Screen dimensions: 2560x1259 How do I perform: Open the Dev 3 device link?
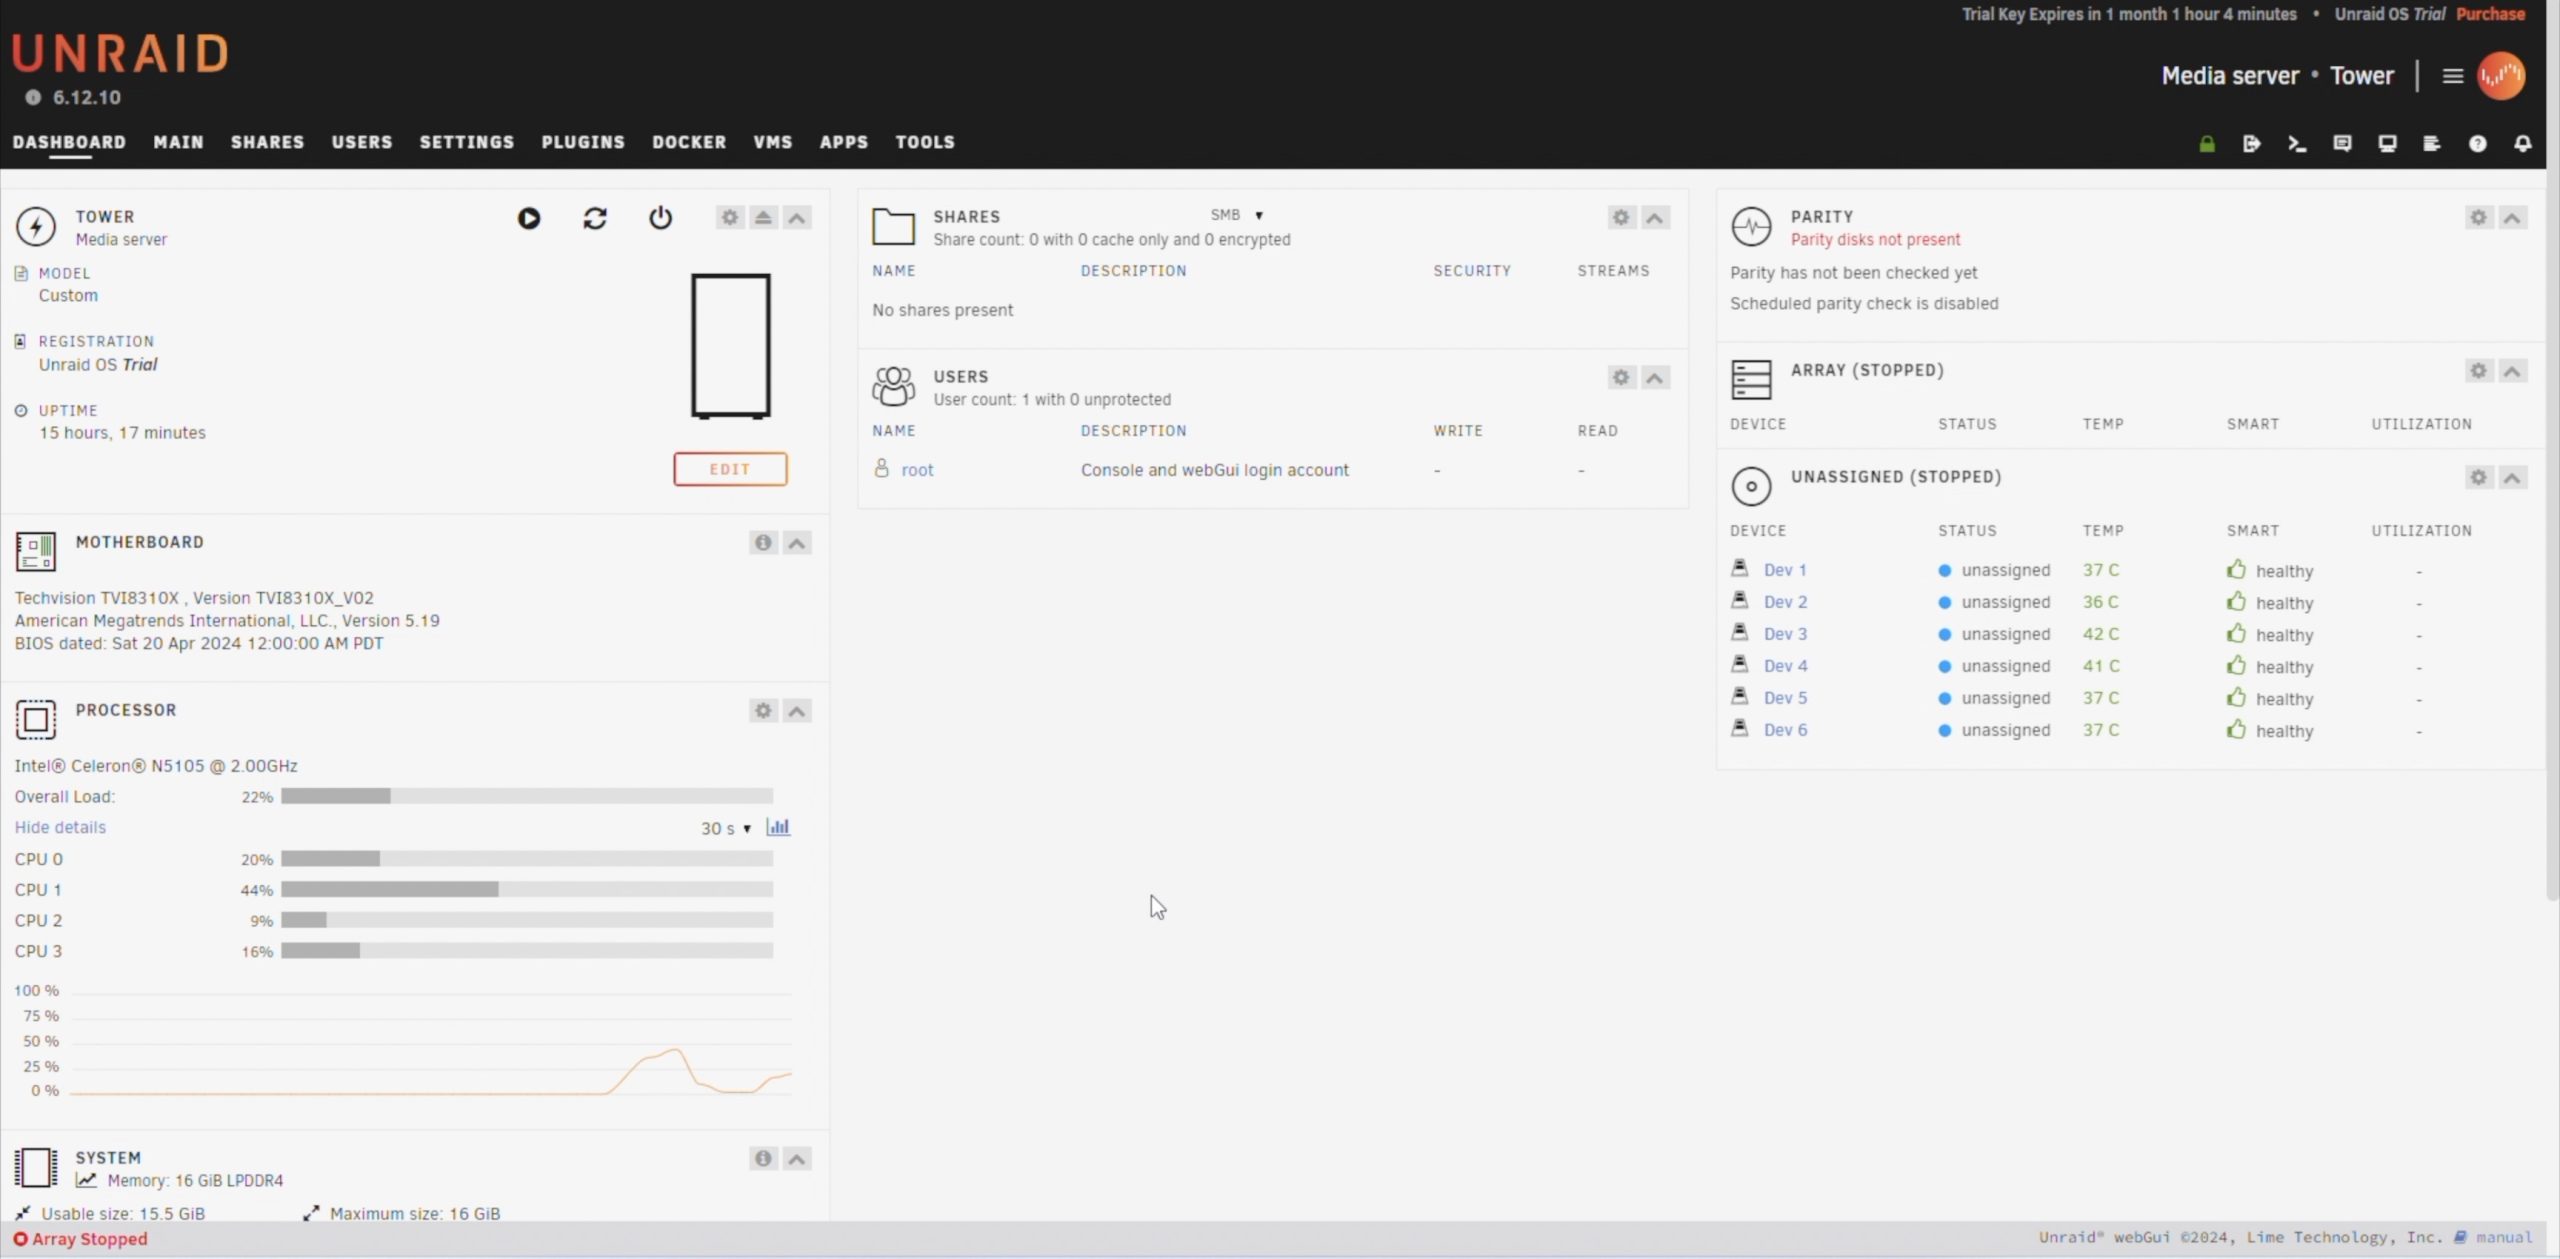[x=1785, y=634]
